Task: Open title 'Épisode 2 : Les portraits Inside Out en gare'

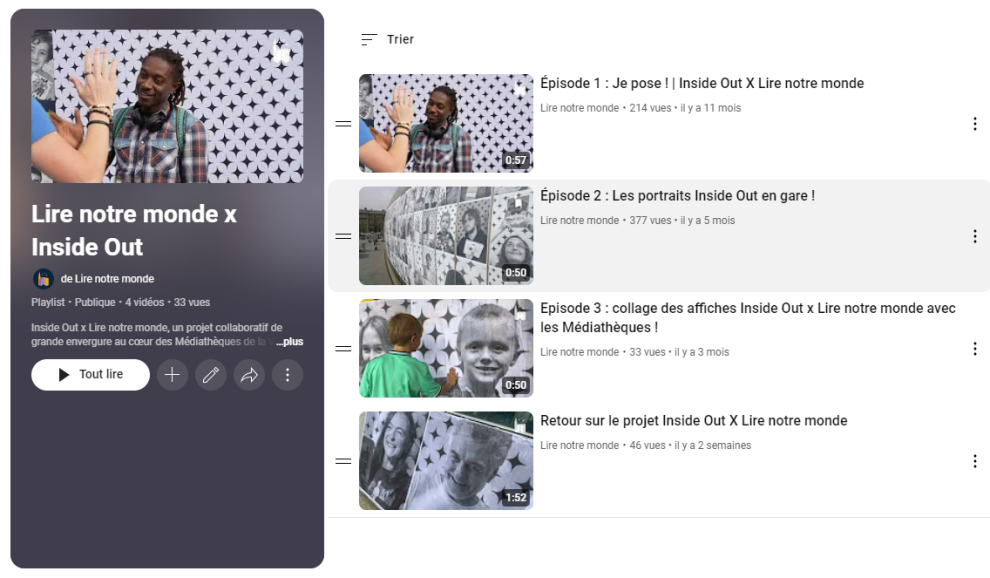Action: coord(677,196)
